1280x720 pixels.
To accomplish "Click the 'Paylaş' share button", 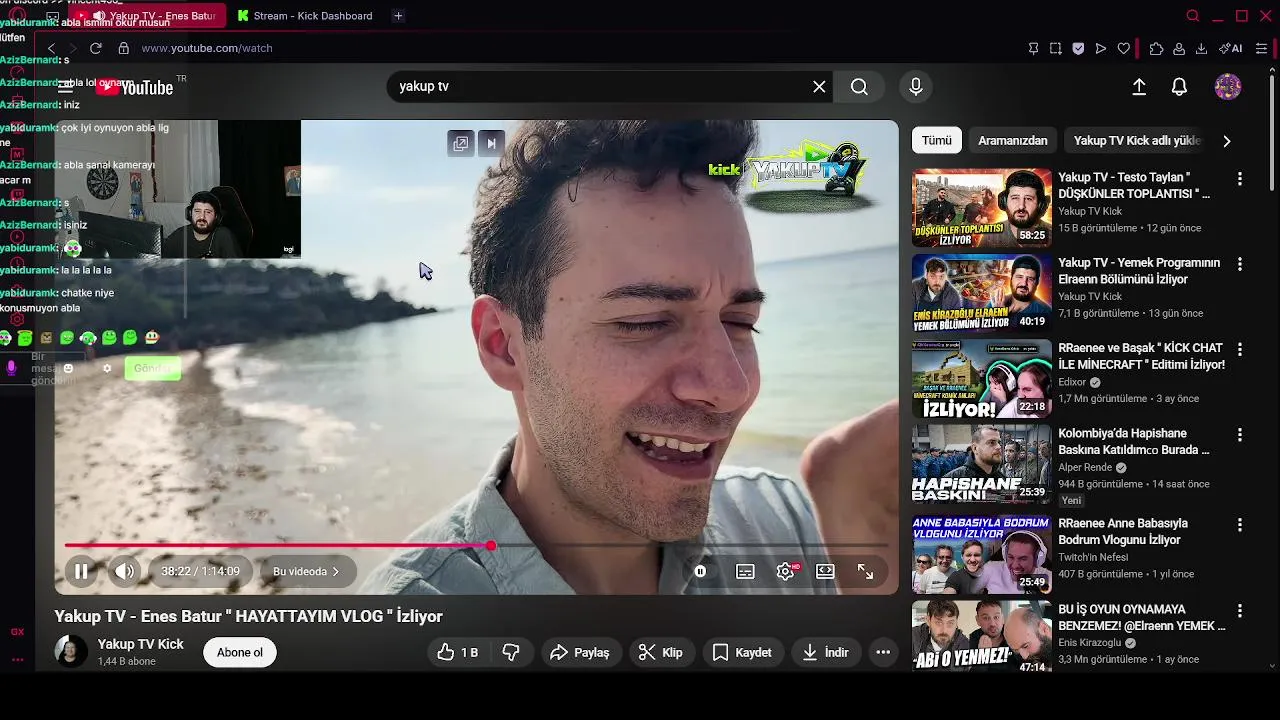I will [x=580, y=653].
